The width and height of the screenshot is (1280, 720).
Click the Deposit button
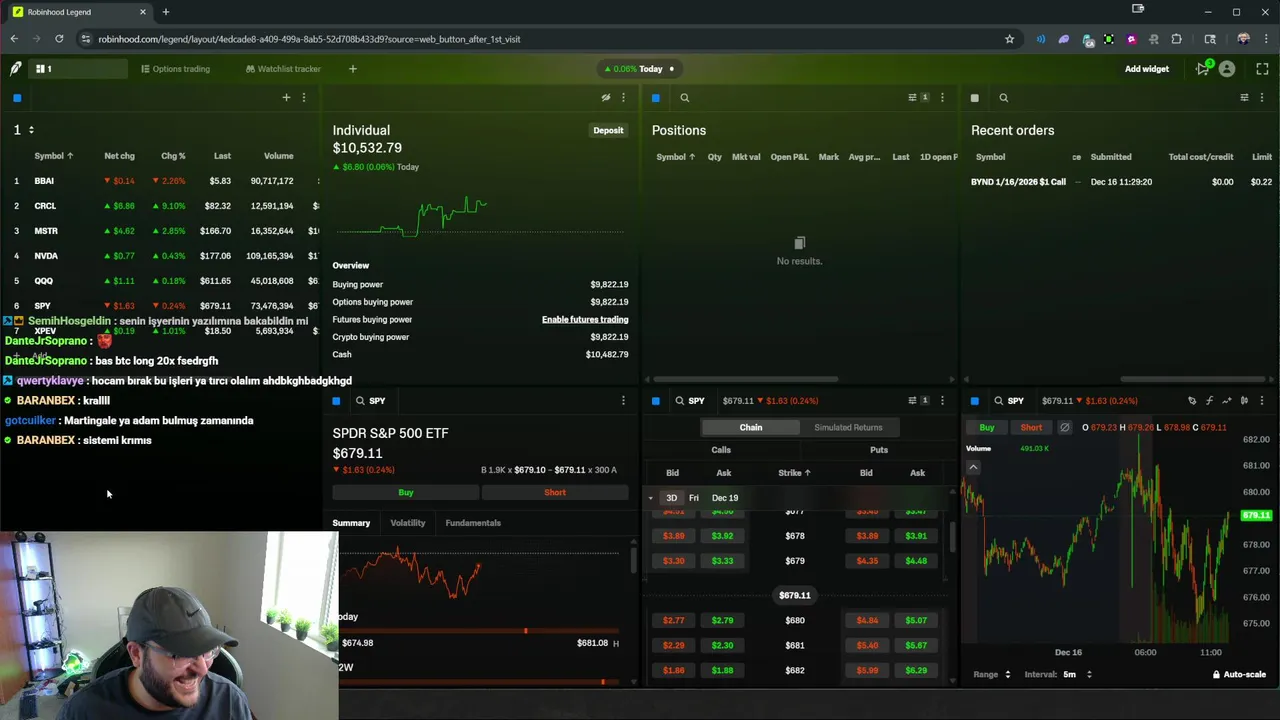coord(608,130)
